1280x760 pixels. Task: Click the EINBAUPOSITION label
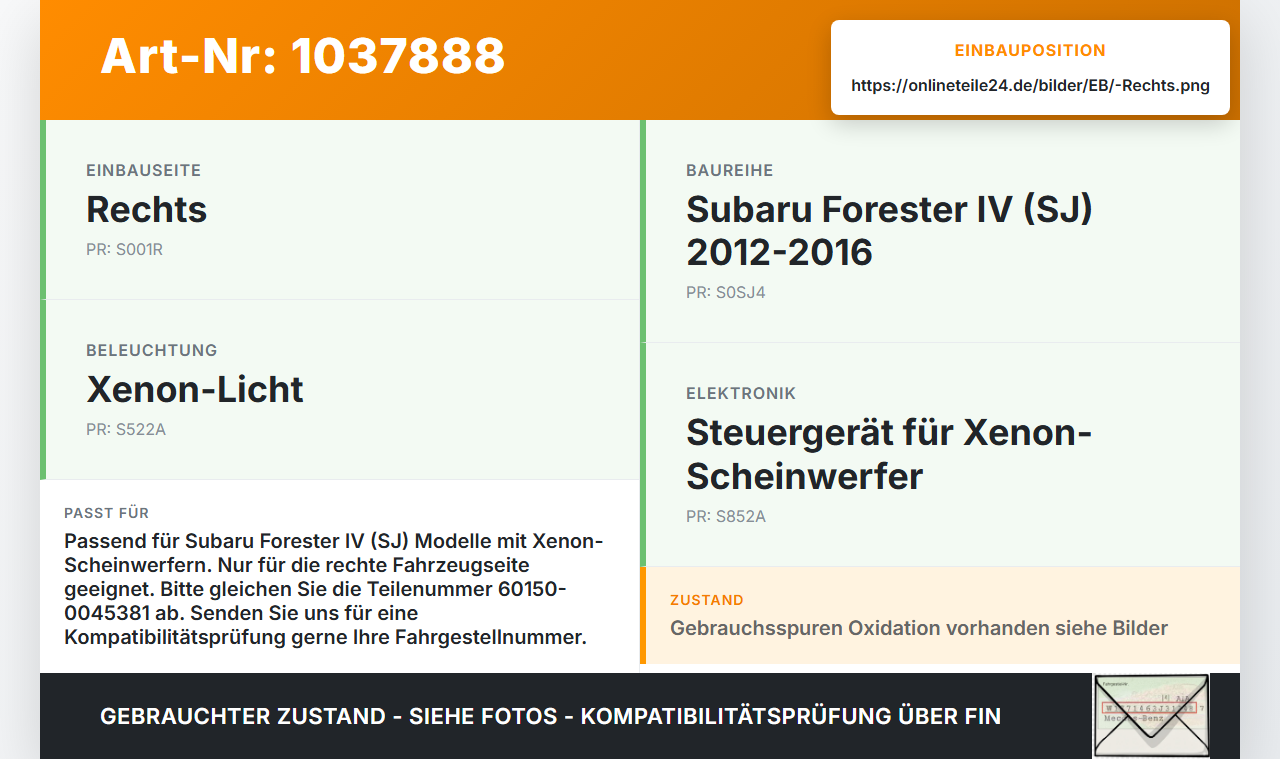1030,50
